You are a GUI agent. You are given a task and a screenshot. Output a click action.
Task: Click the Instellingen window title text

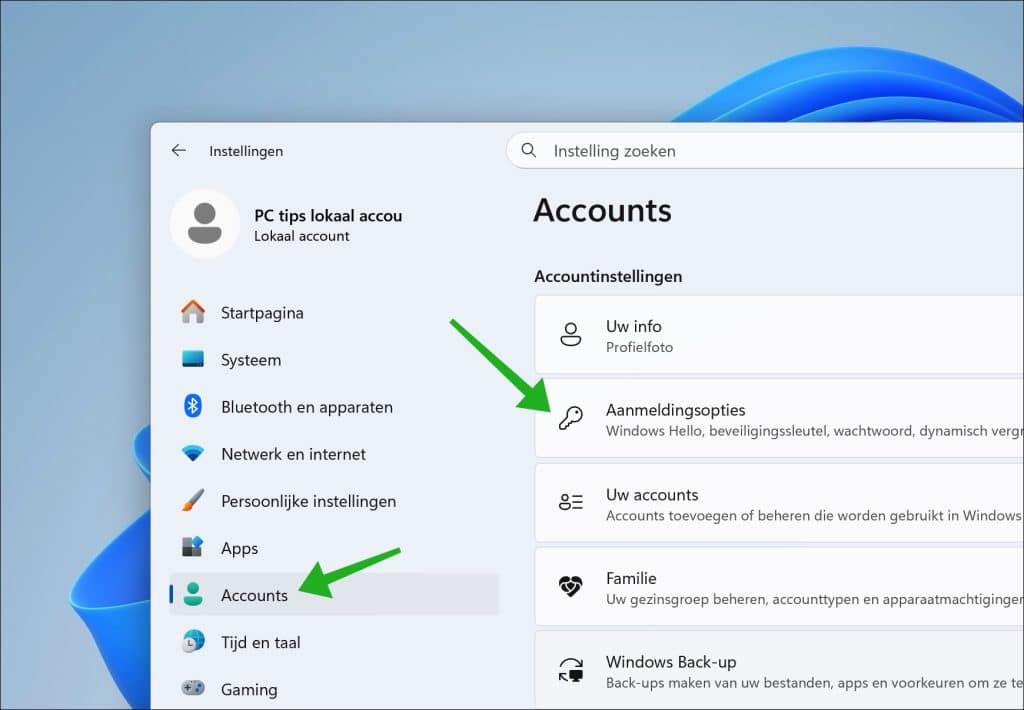coord(246,151)
